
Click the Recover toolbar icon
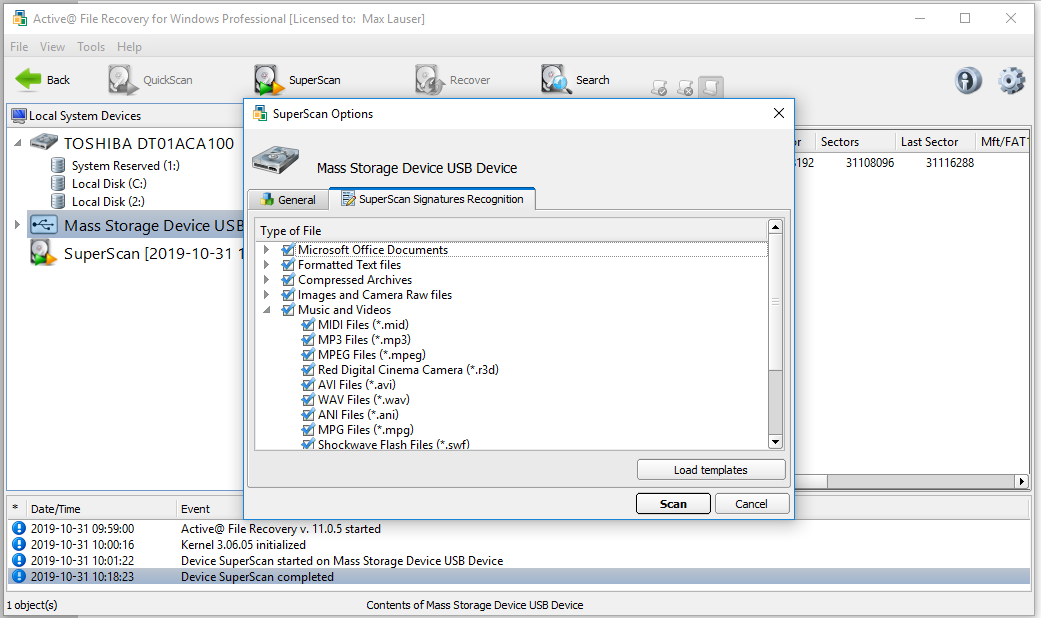tap(430, 80)
